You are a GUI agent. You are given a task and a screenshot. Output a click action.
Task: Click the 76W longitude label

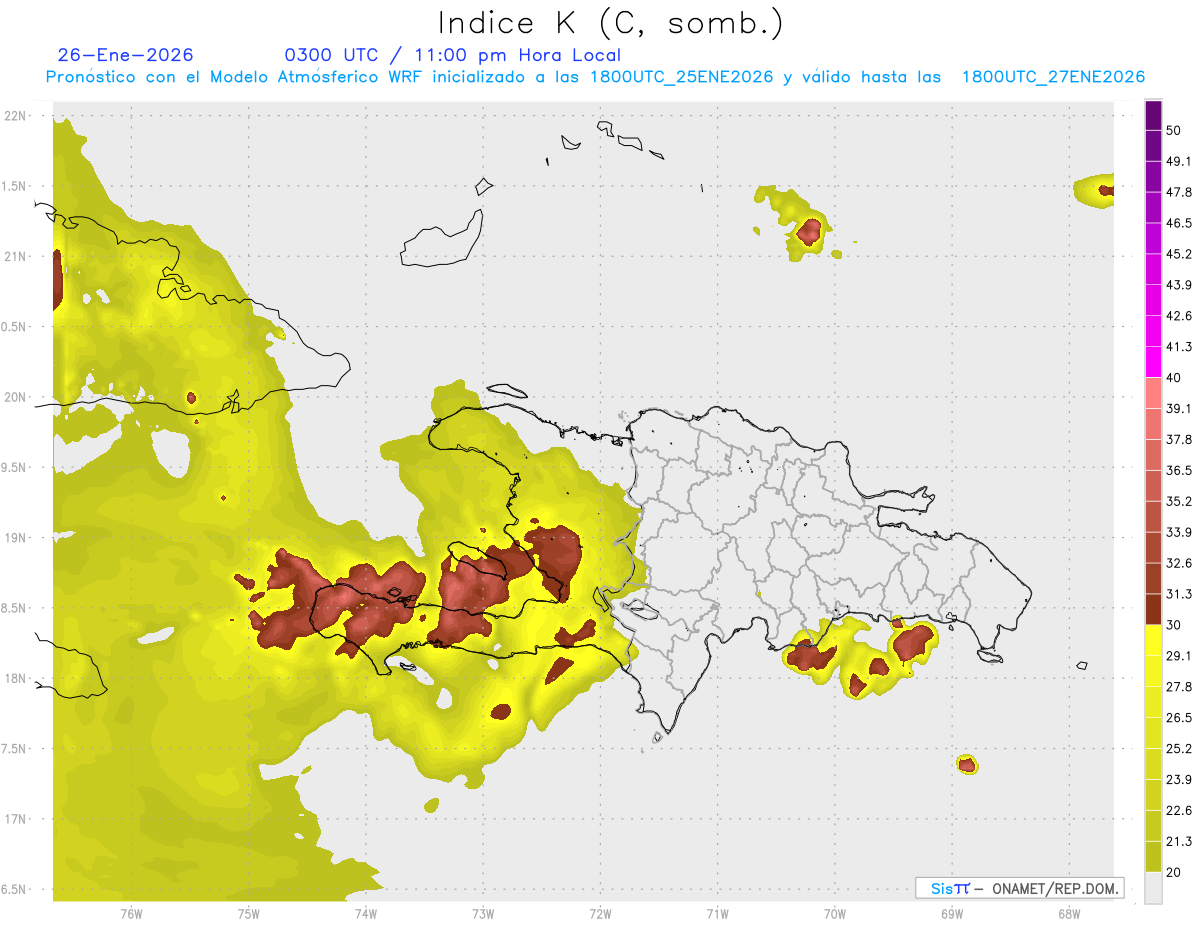click(131, 914)
